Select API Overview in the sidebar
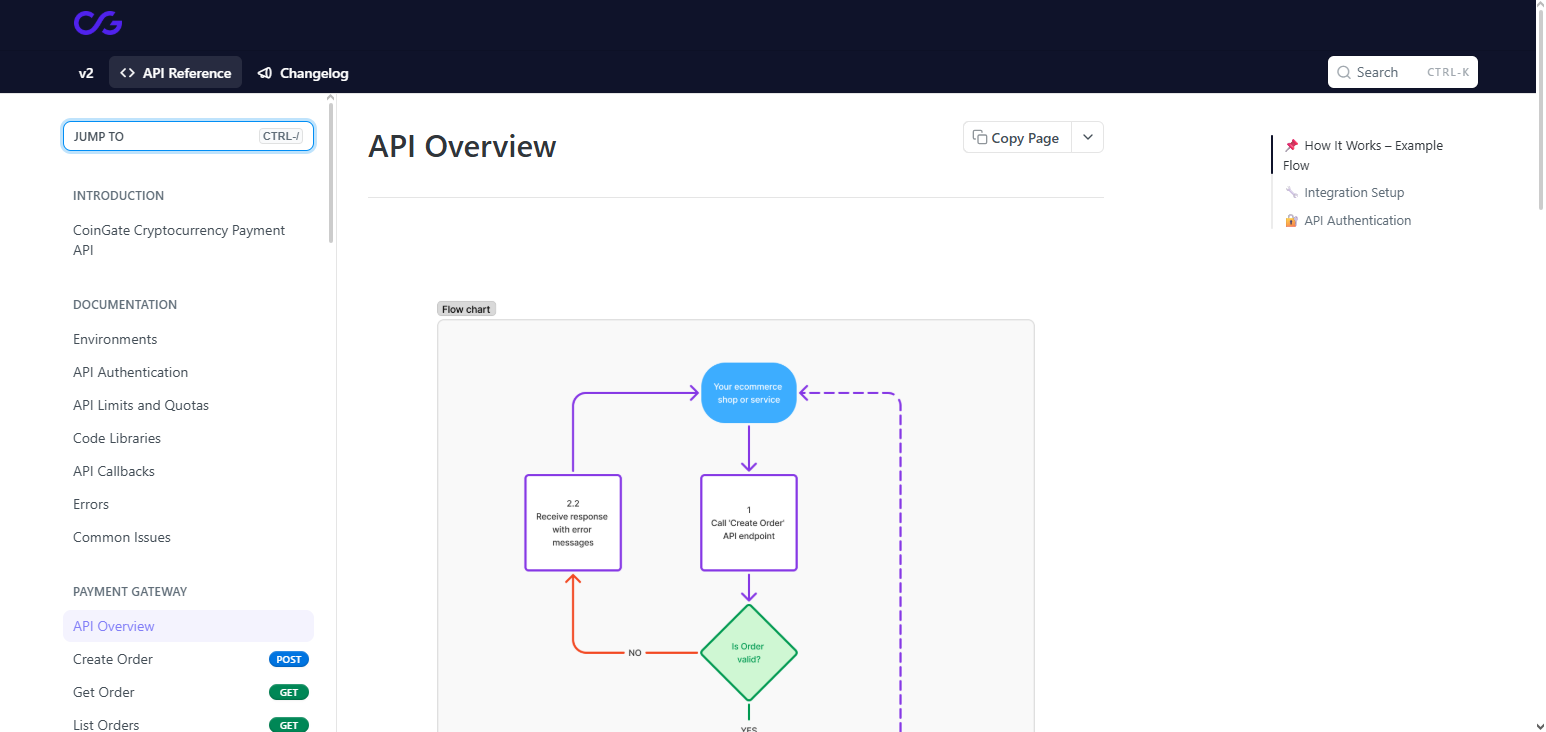The width and height of the screenshot is (1546, 732). point(188,626)
